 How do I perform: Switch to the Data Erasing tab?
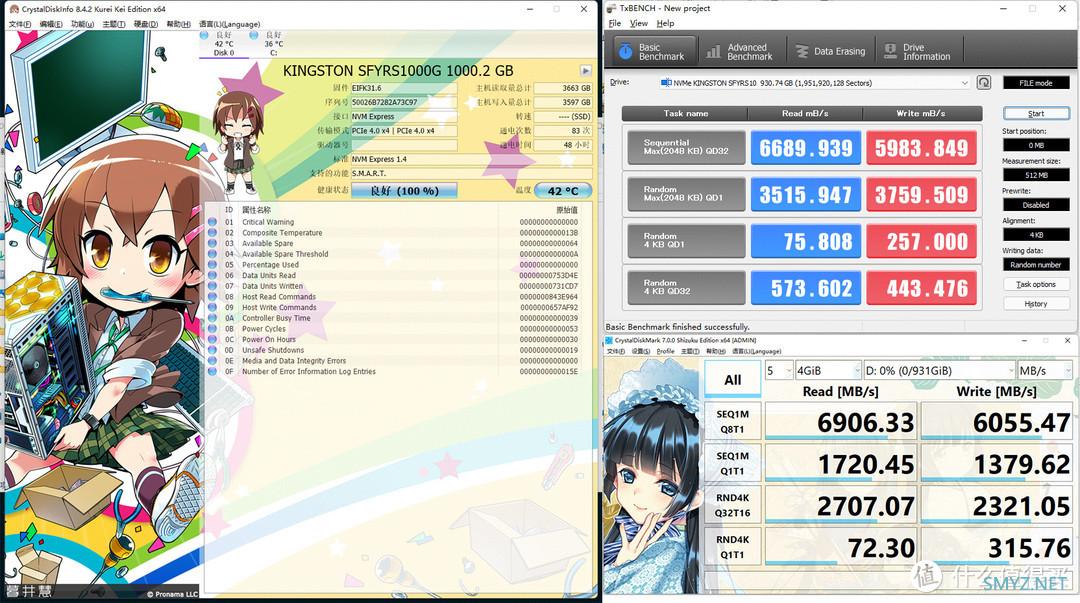tap(830, 52)
